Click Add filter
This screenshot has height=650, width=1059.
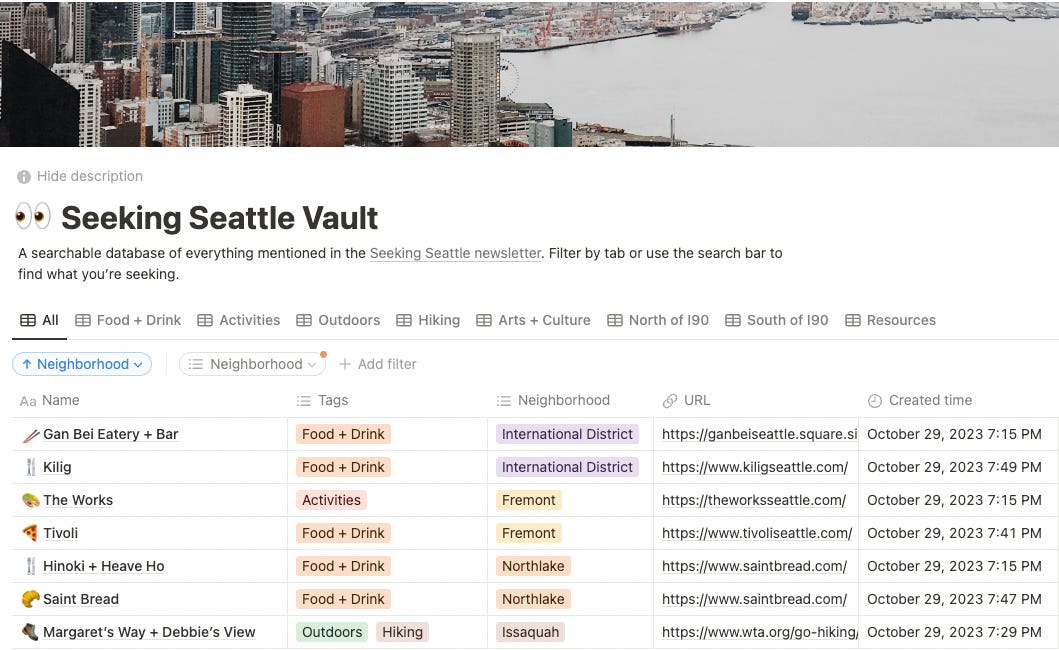tap(377, 364)
